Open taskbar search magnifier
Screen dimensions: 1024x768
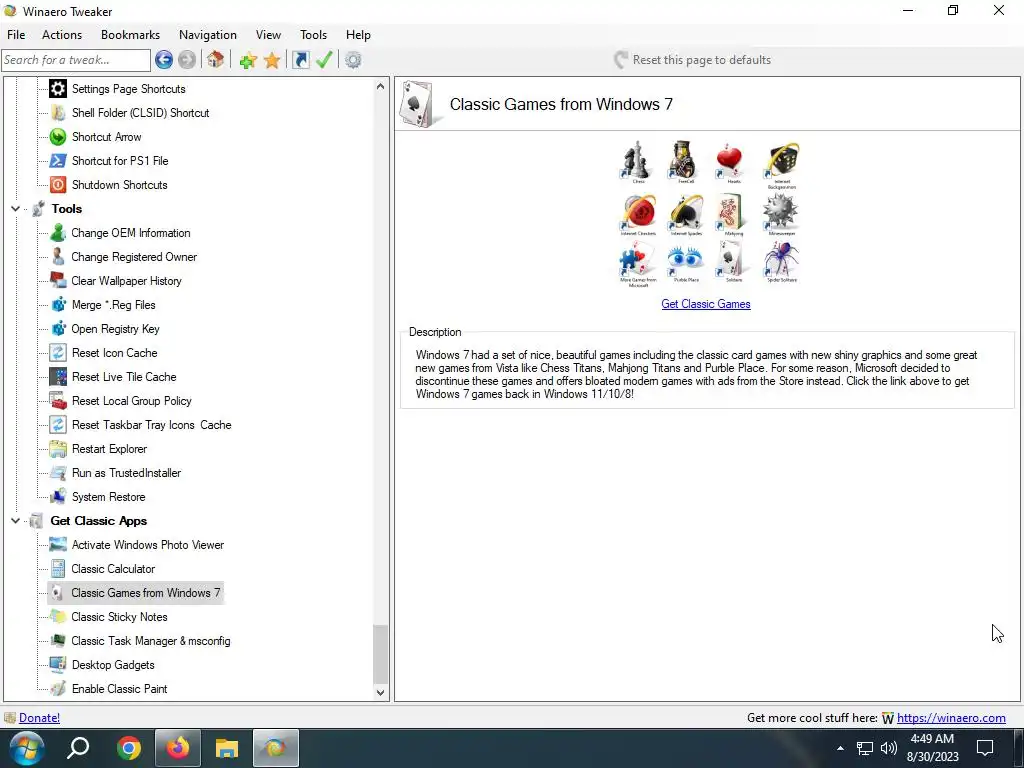(78, 748)
